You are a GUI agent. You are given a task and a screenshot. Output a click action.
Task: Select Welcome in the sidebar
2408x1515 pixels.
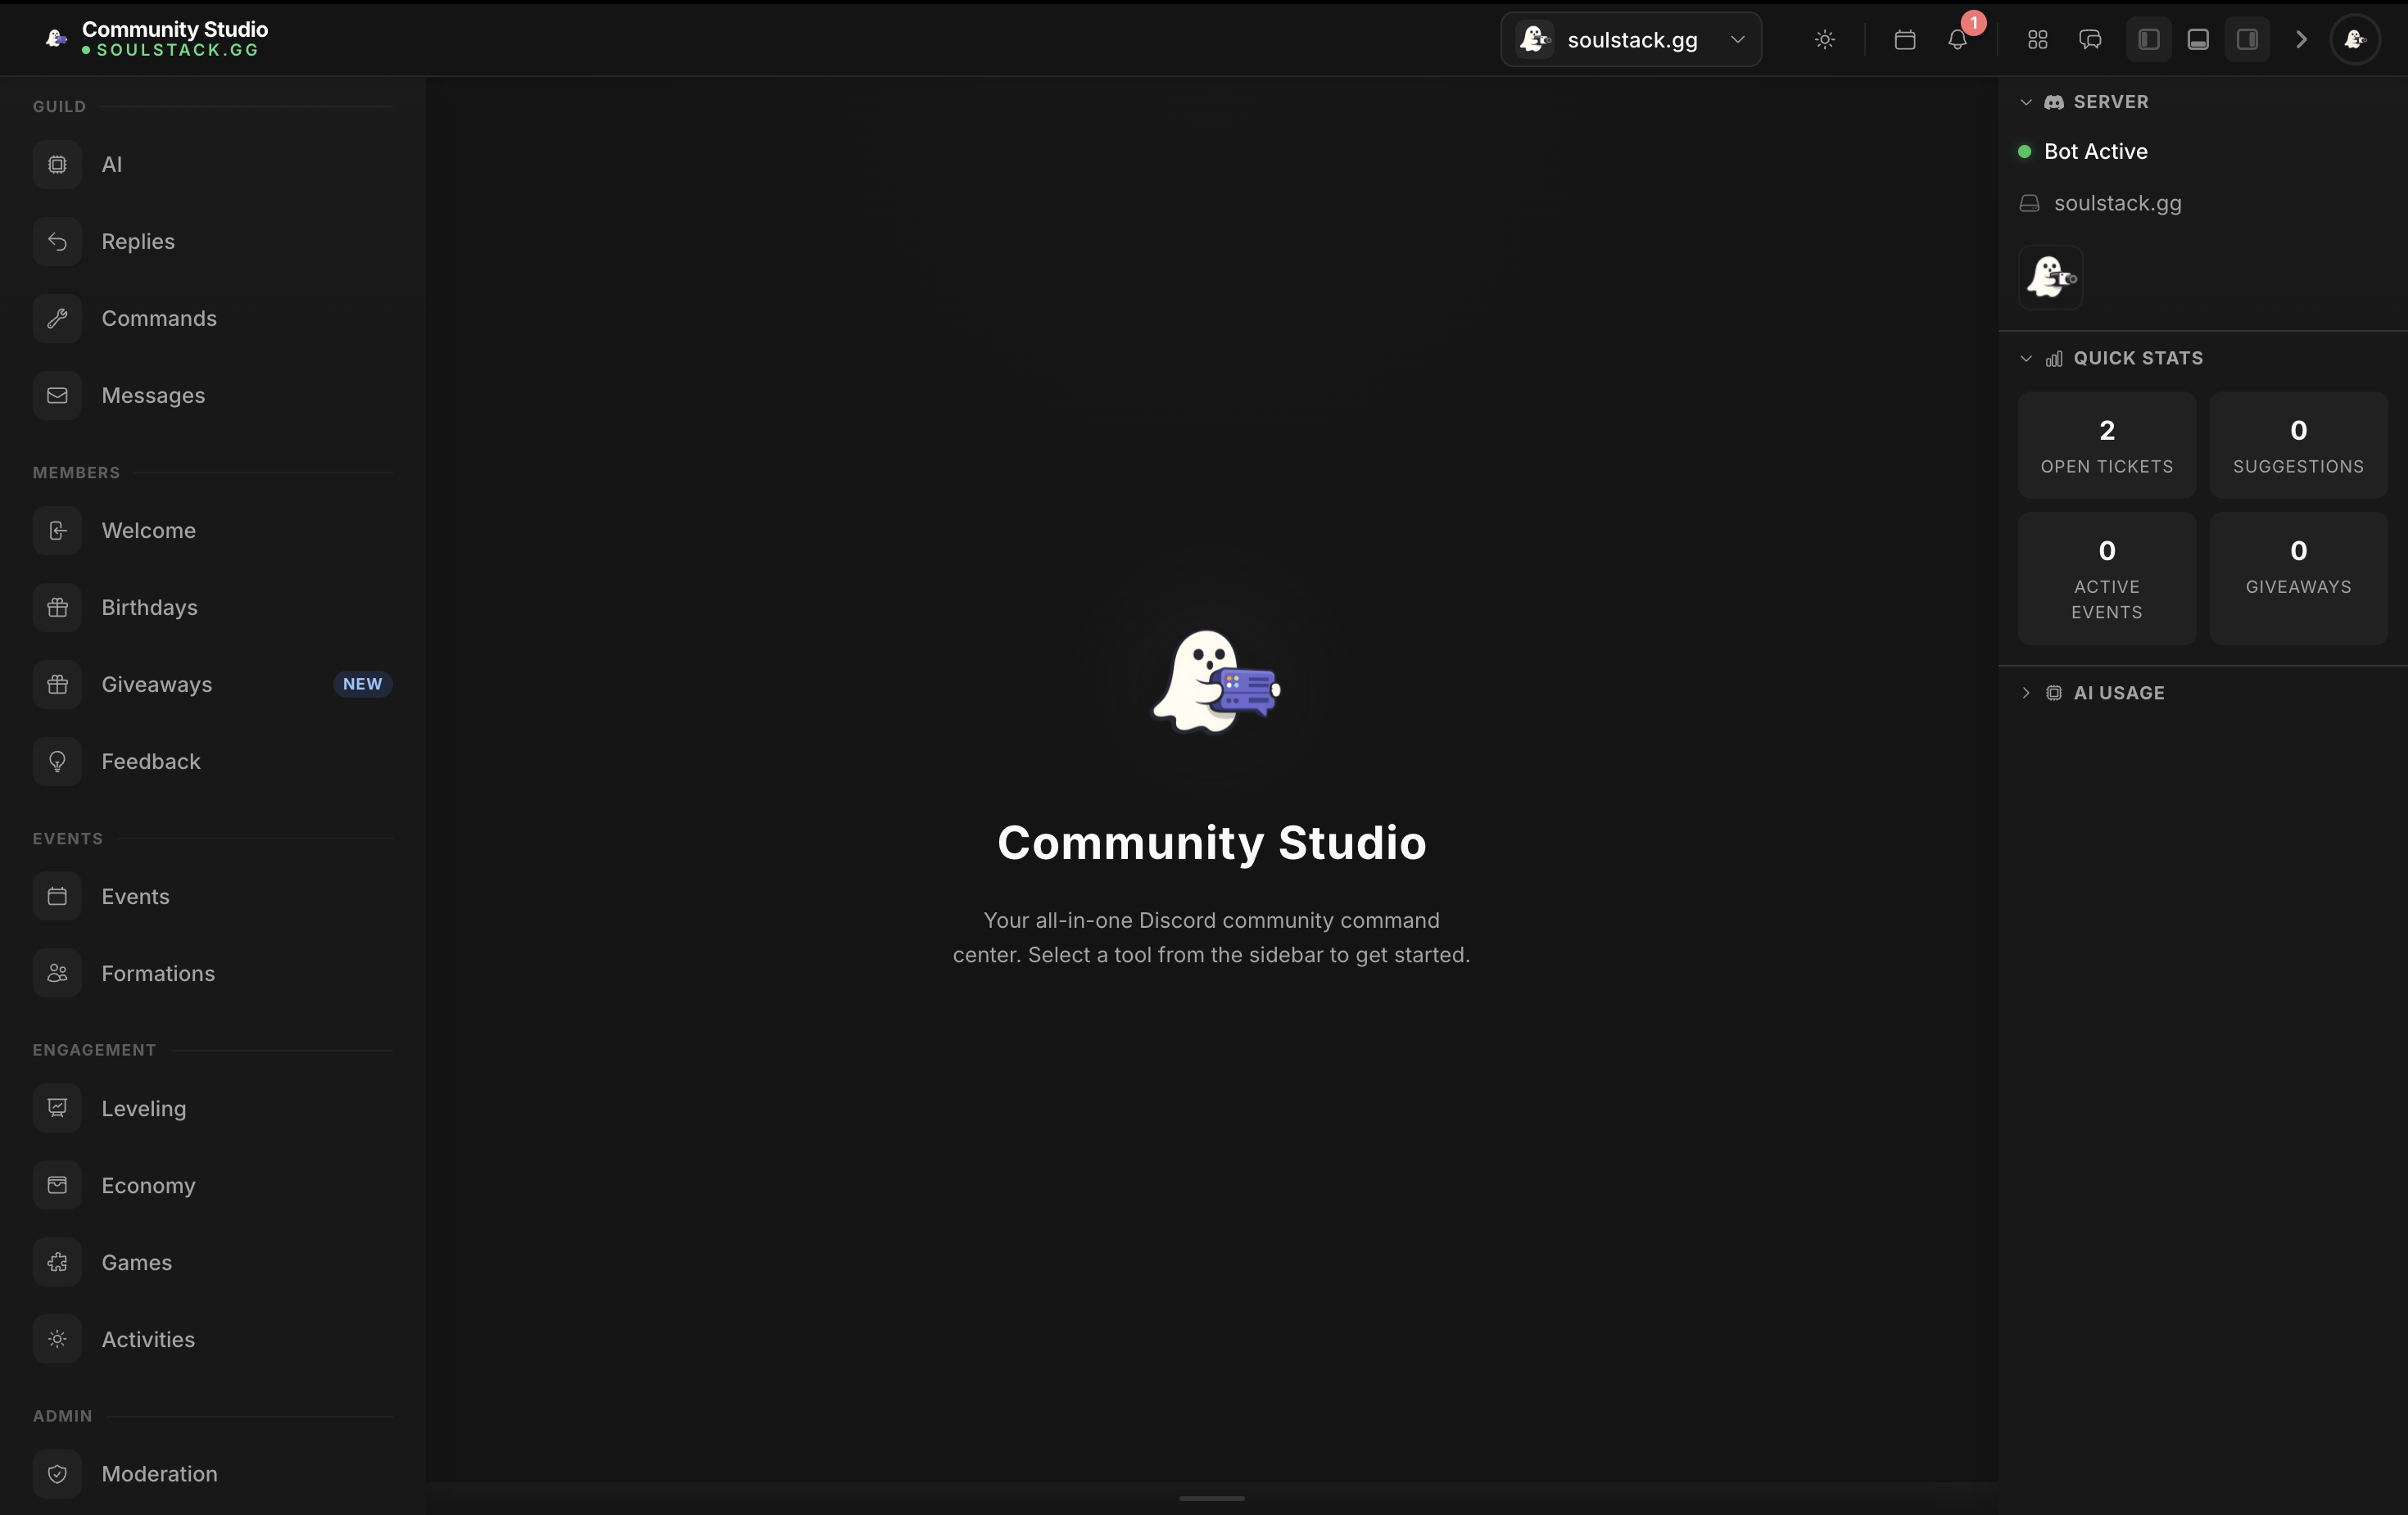(x=212, y=530)
